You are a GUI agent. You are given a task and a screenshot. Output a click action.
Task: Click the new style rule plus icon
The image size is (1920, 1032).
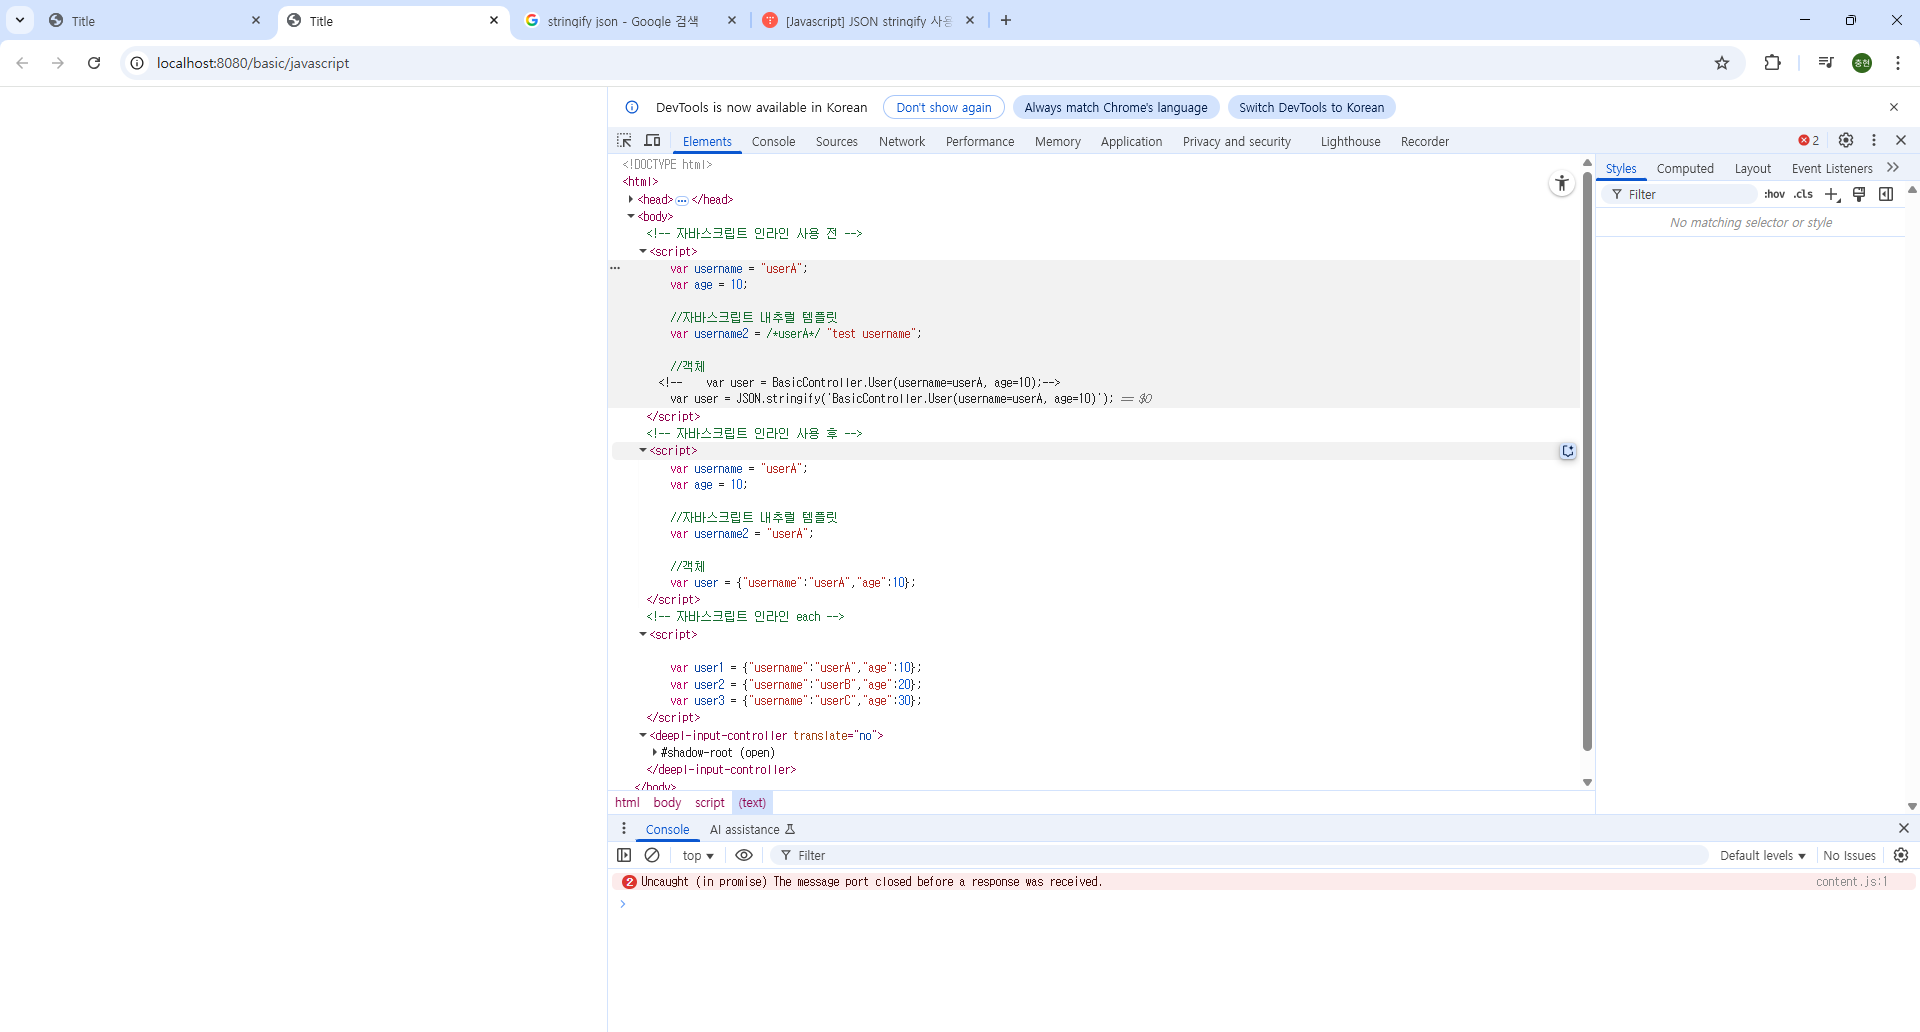click(1832, 194)
